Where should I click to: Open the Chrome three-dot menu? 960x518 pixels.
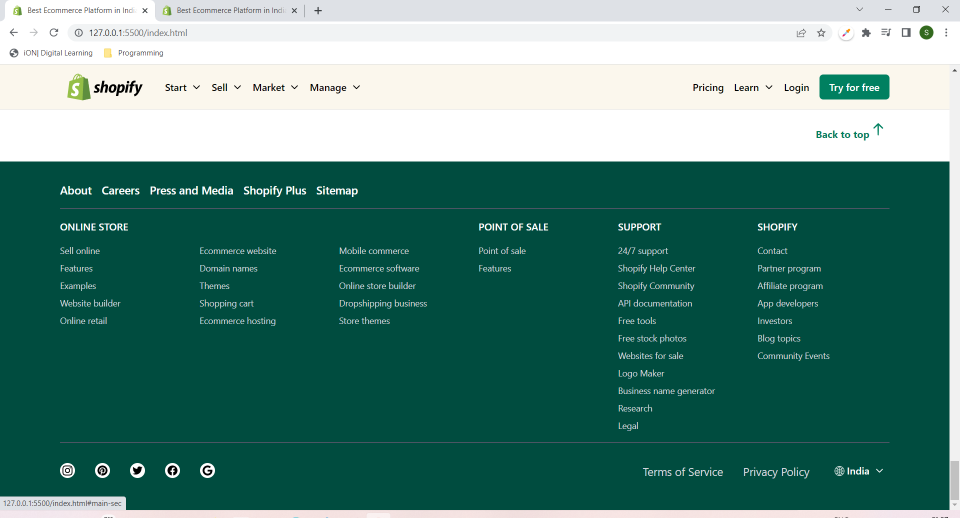[x=946, y=32]
